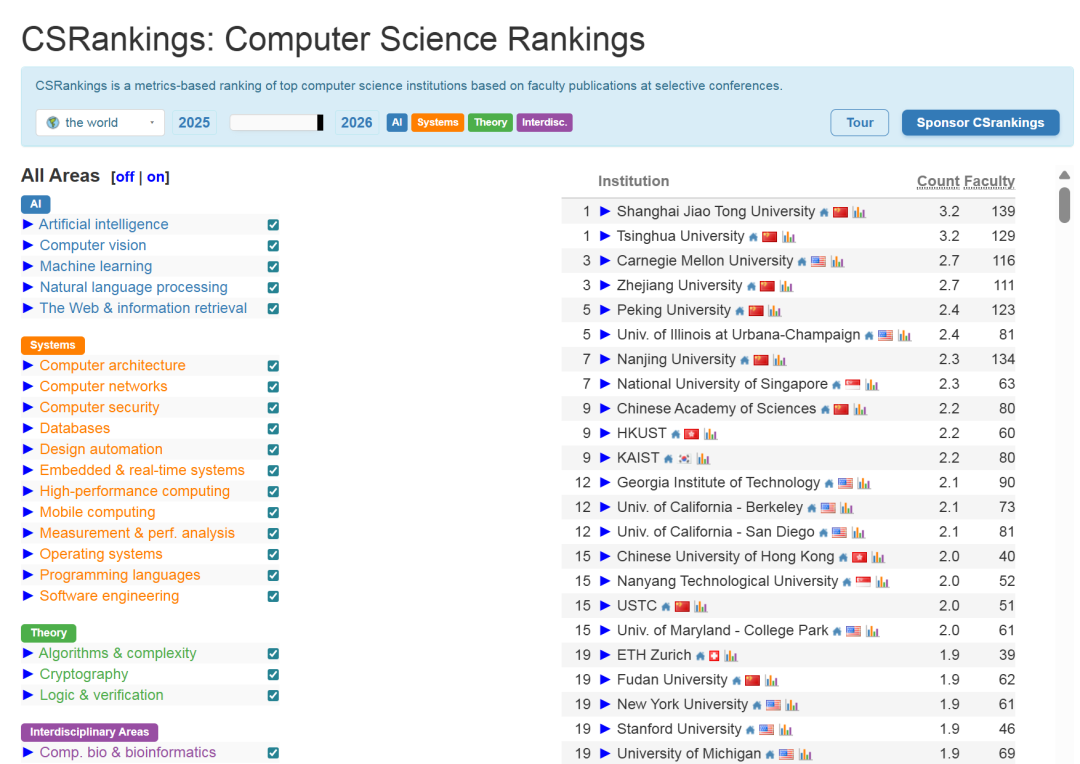Show bar chart for University of Michigan
Image resolution: width=1080 pixels, height=764 pixels.
806,755
